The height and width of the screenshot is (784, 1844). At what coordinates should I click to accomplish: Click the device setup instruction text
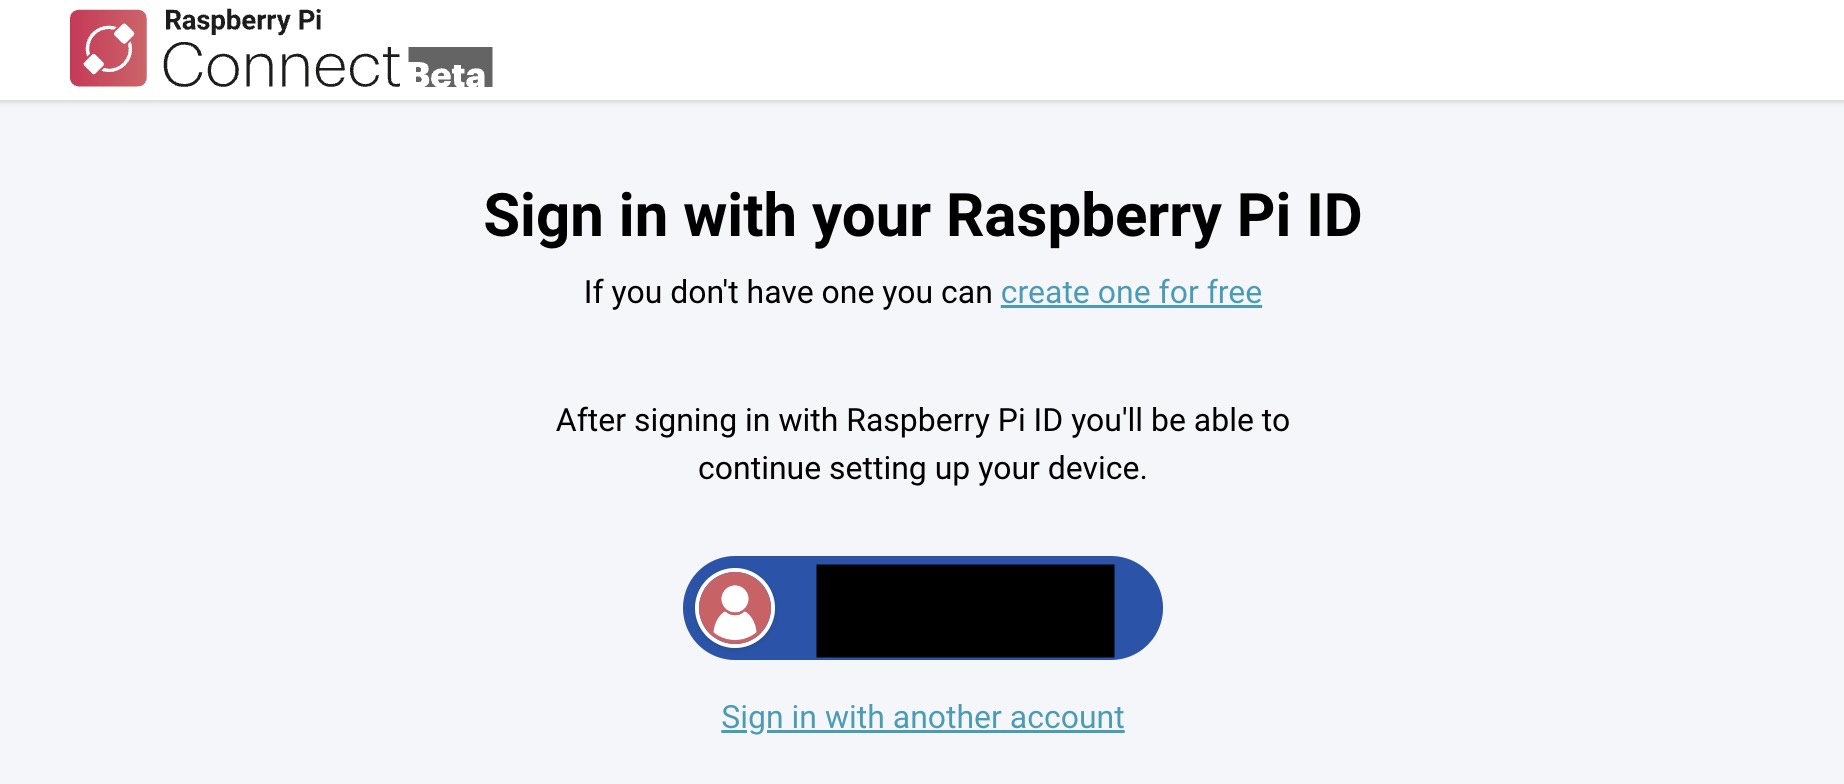point(922,443)
